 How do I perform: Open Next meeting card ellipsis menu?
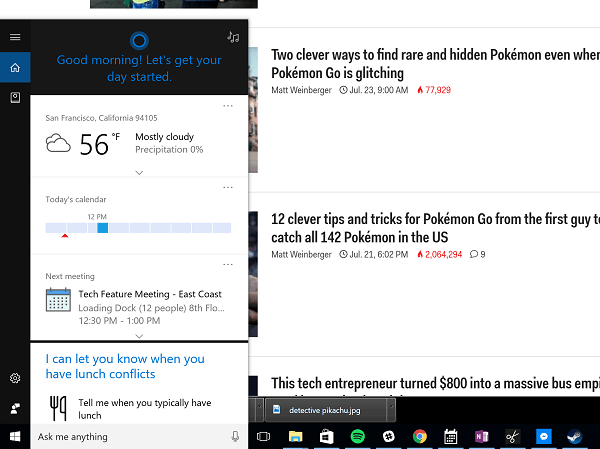(x=228, y=265)
